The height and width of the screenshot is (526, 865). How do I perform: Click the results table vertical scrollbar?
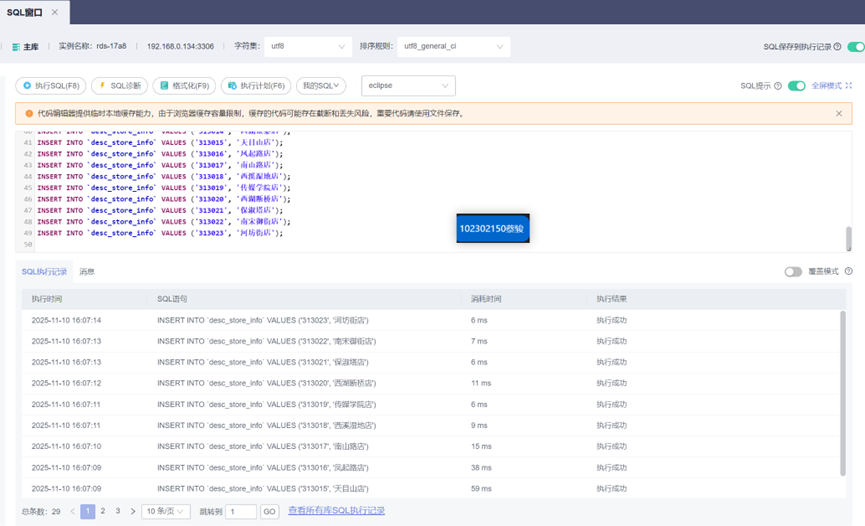pyautogui.click(x=842, y=393)
